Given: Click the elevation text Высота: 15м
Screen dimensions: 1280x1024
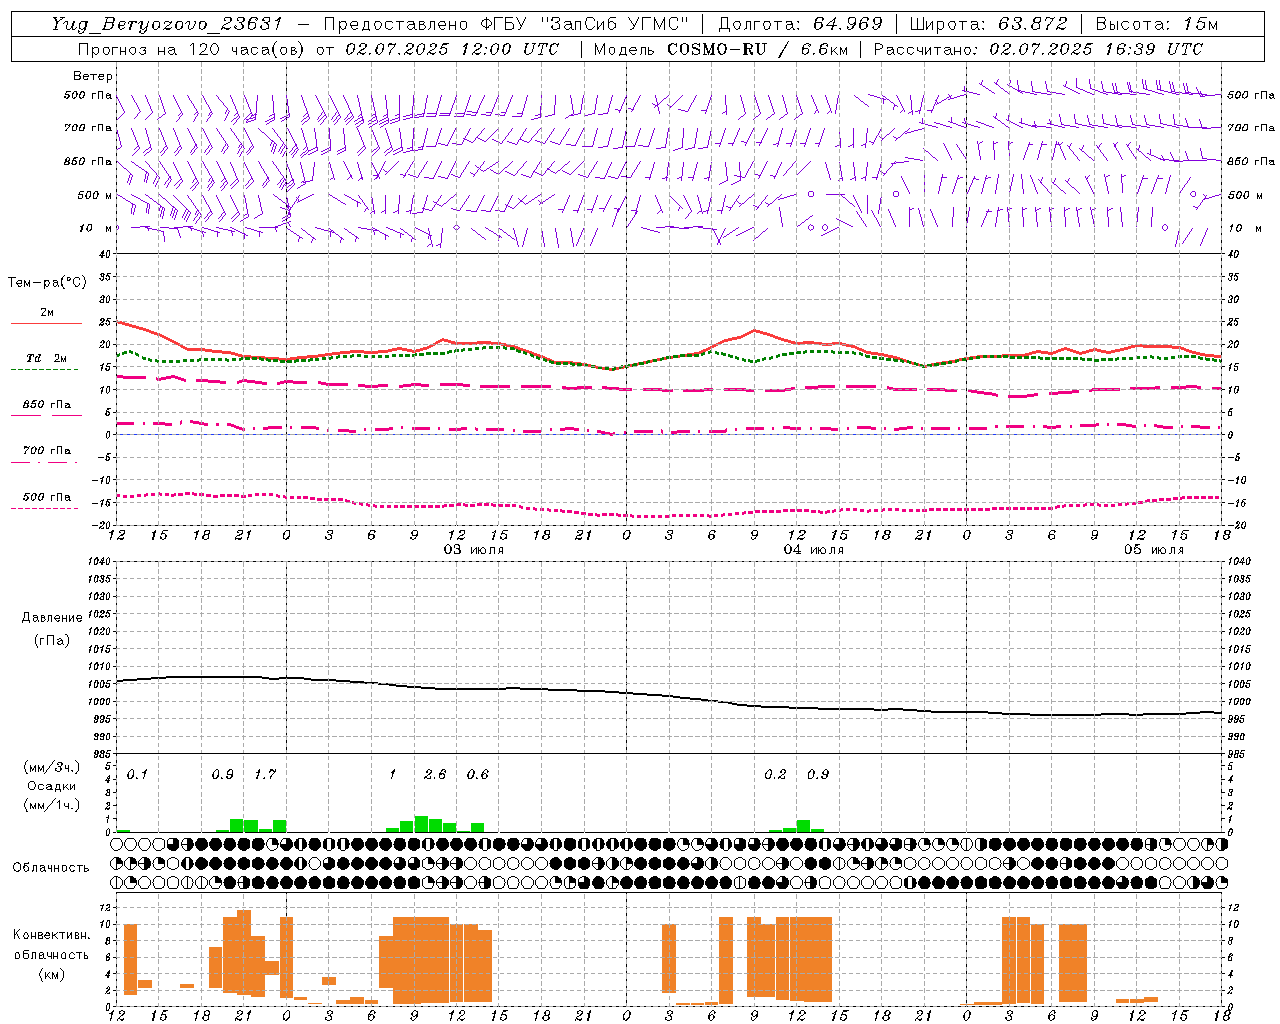Looking at the screenshot, I should 1157,24.
